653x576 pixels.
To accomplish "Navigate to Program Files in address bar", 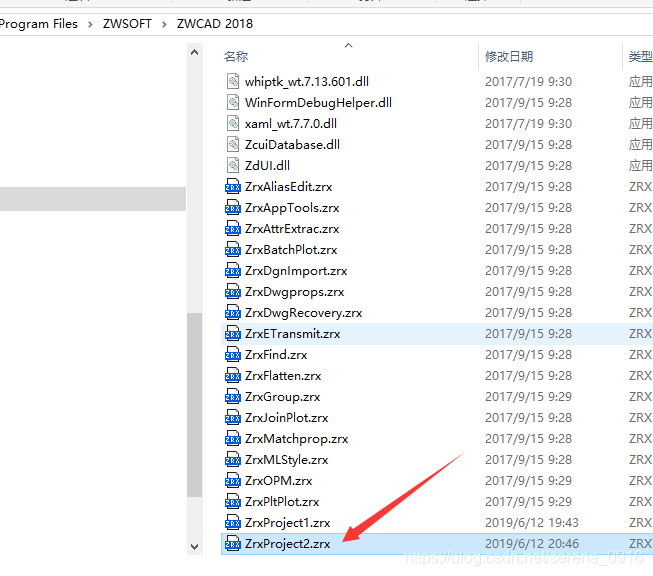I will [39, 24].
